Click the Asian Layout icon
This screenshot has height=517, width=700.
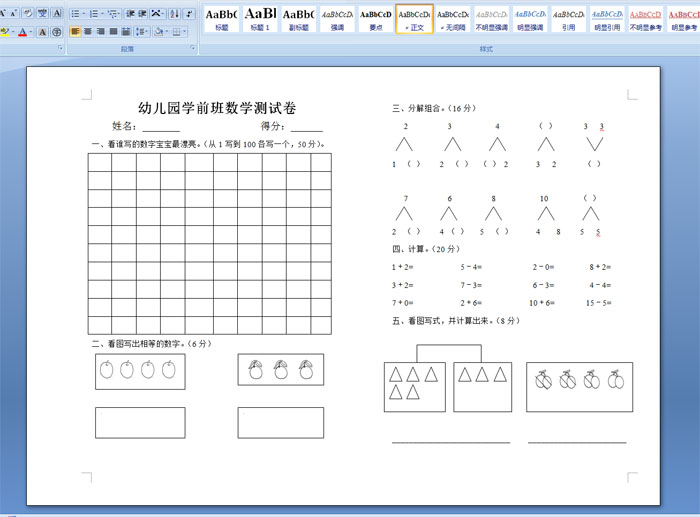[x=156, y=13]
